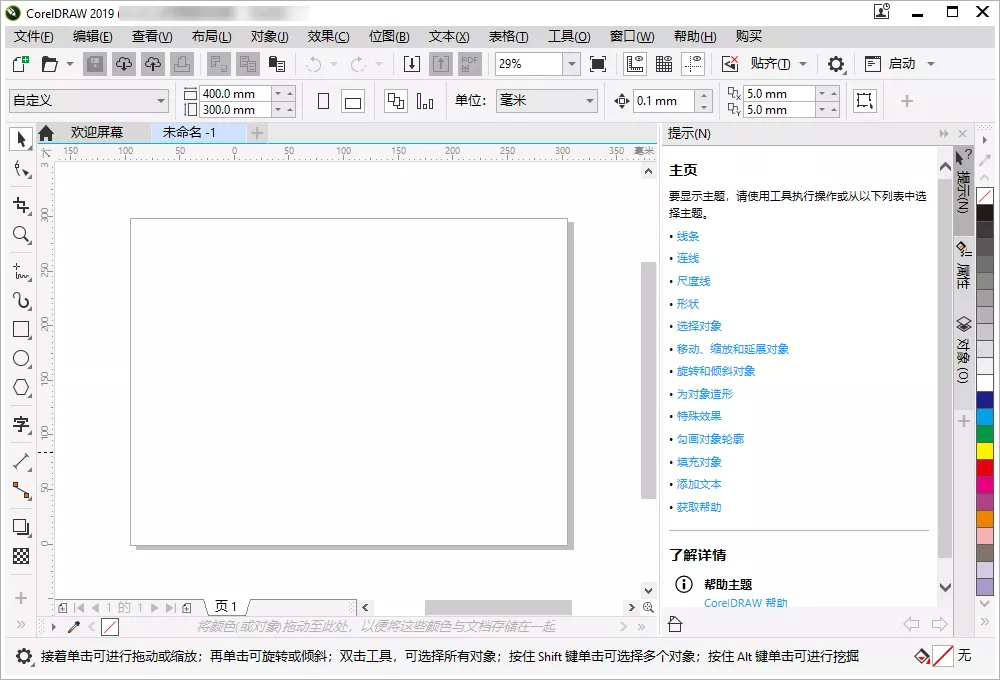The image size is (1000, 680).
Task: Toggle the grid display on
Action: 662,63
